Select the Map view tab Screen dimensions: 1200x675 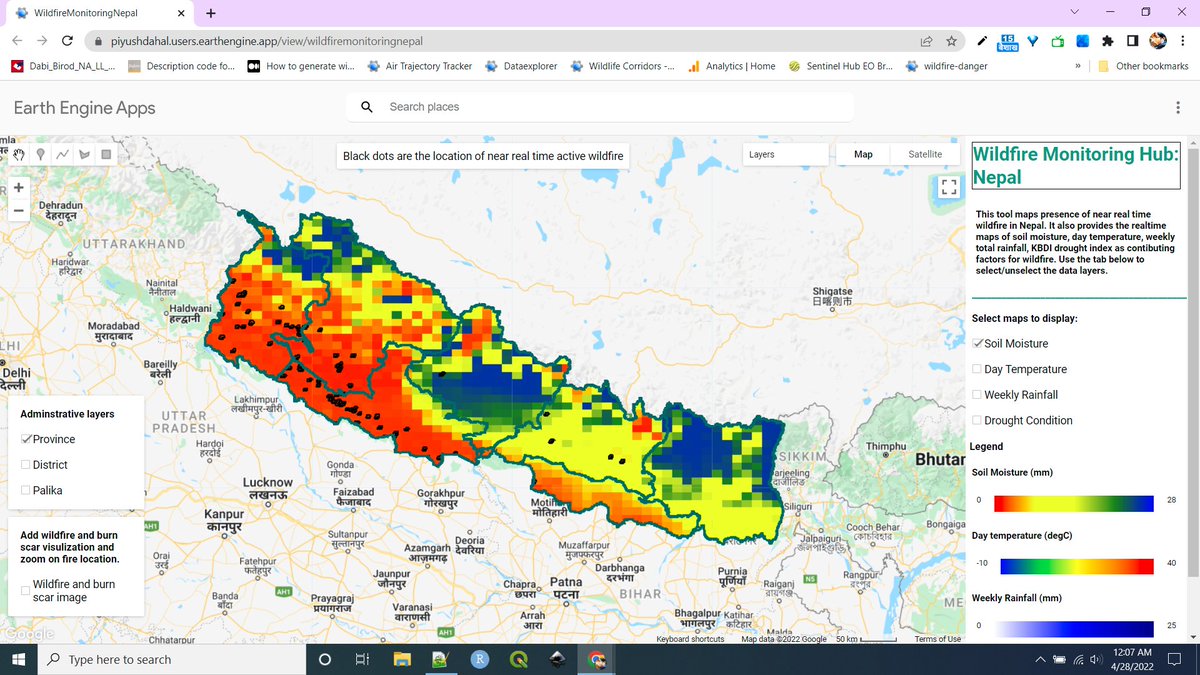tap(862, 154)
